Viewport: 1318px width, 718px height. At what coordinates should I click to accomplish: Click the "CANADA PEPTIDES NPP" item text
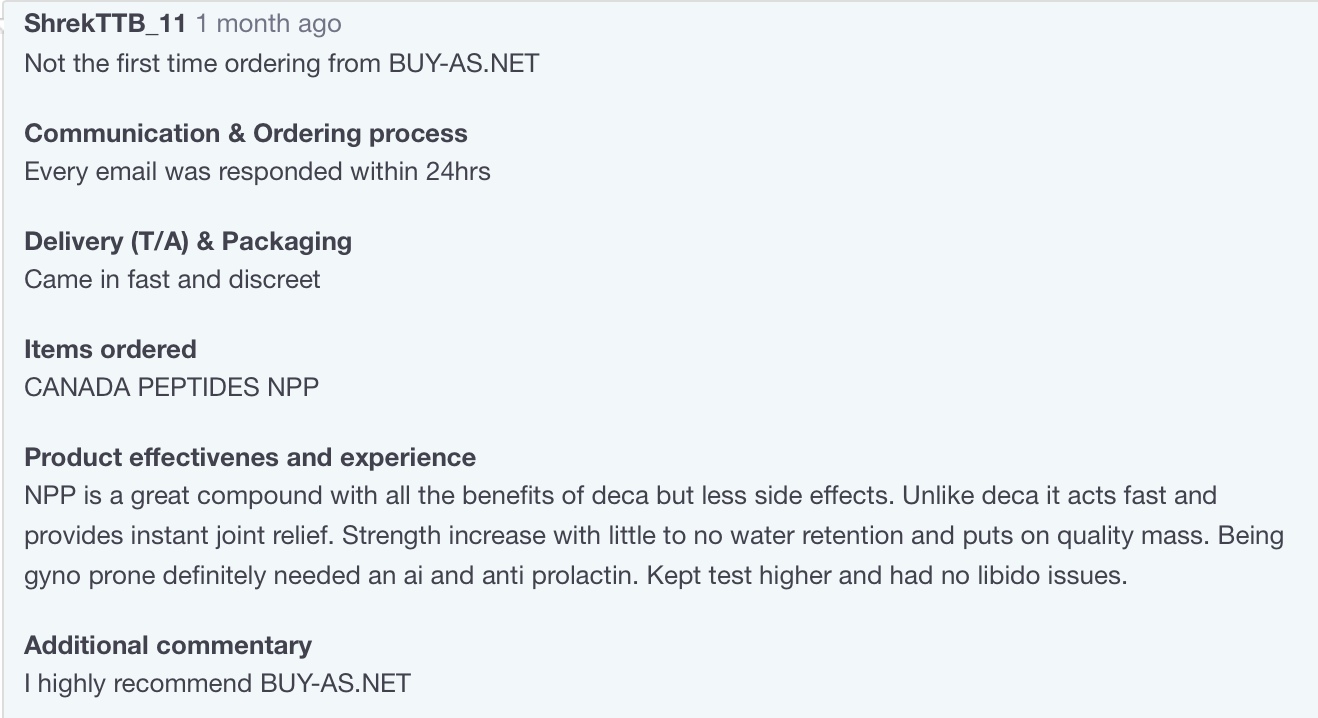171,388
